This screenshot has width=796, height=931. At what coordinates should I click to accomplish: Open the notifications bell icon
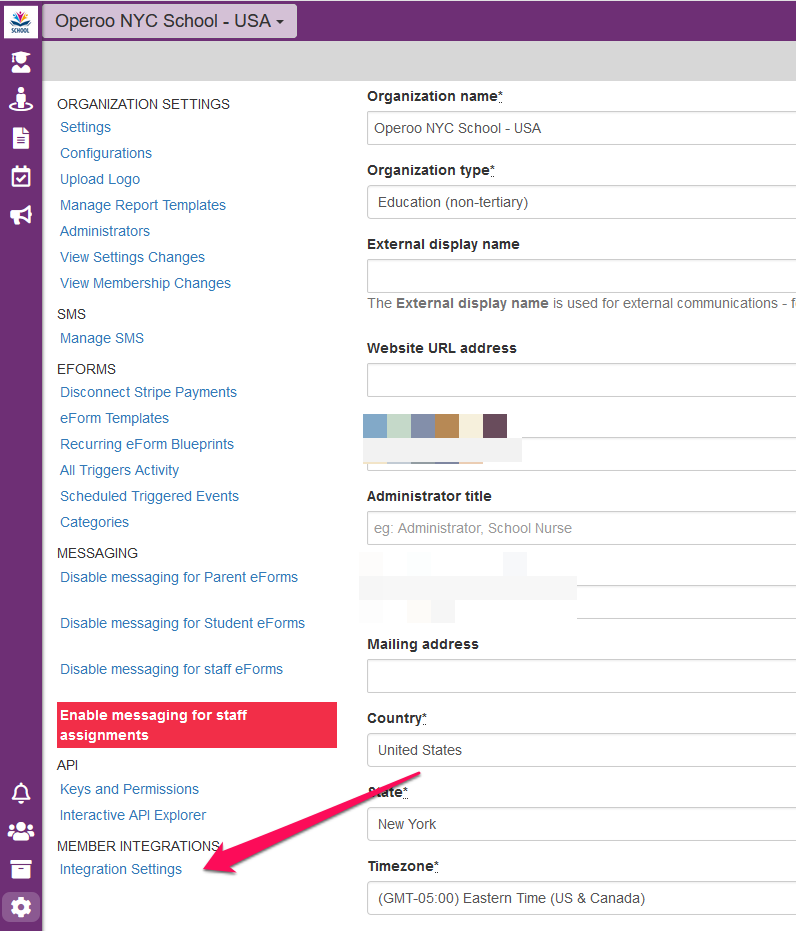click(21, 793)
